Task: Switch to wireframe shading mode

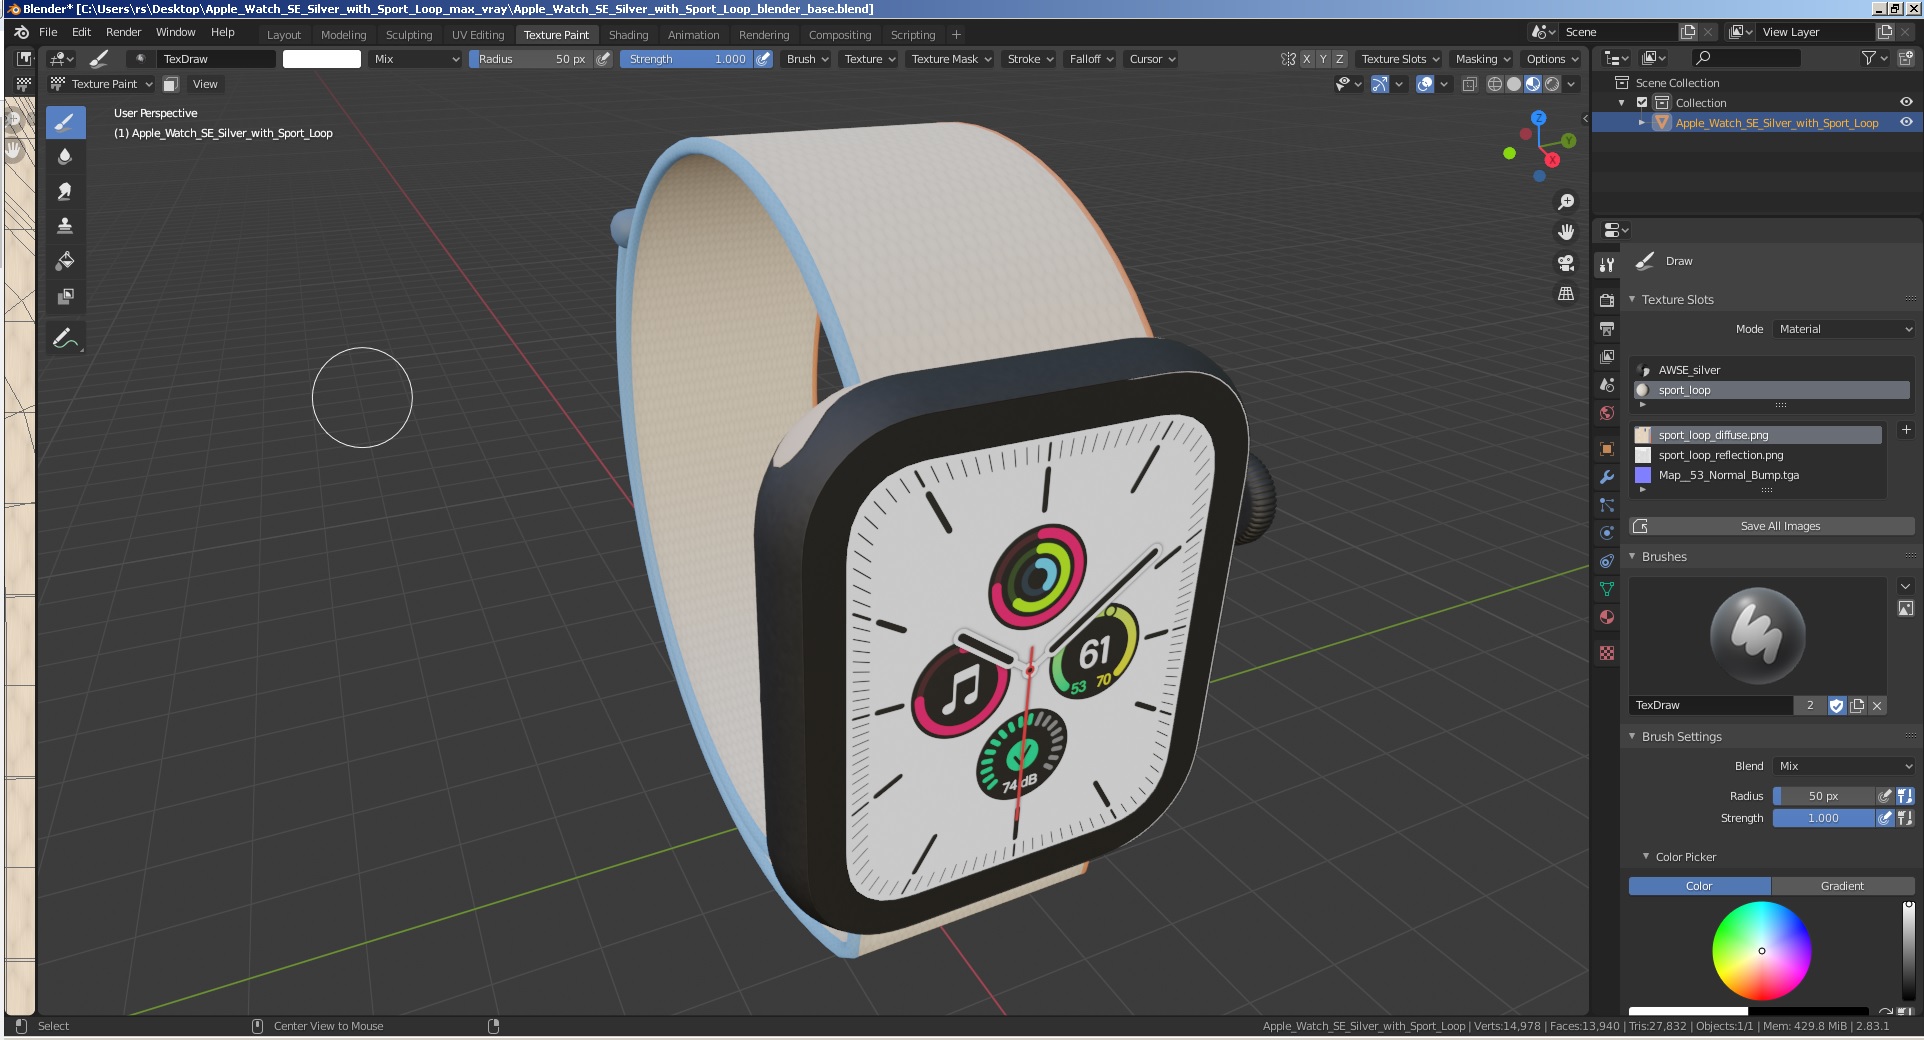Action: 1495,84
